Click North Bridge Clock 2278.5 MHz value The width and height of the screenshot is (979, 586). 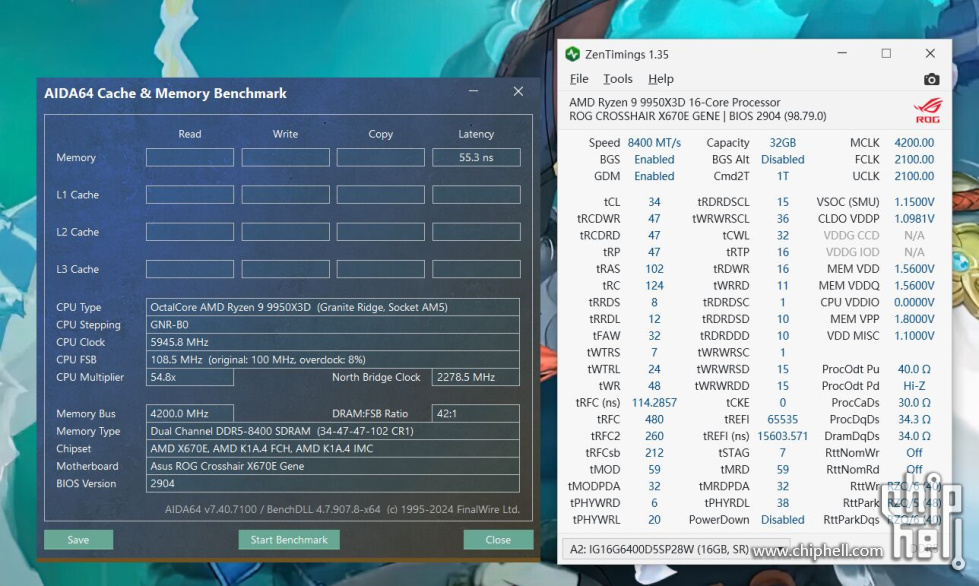[476, 377]
